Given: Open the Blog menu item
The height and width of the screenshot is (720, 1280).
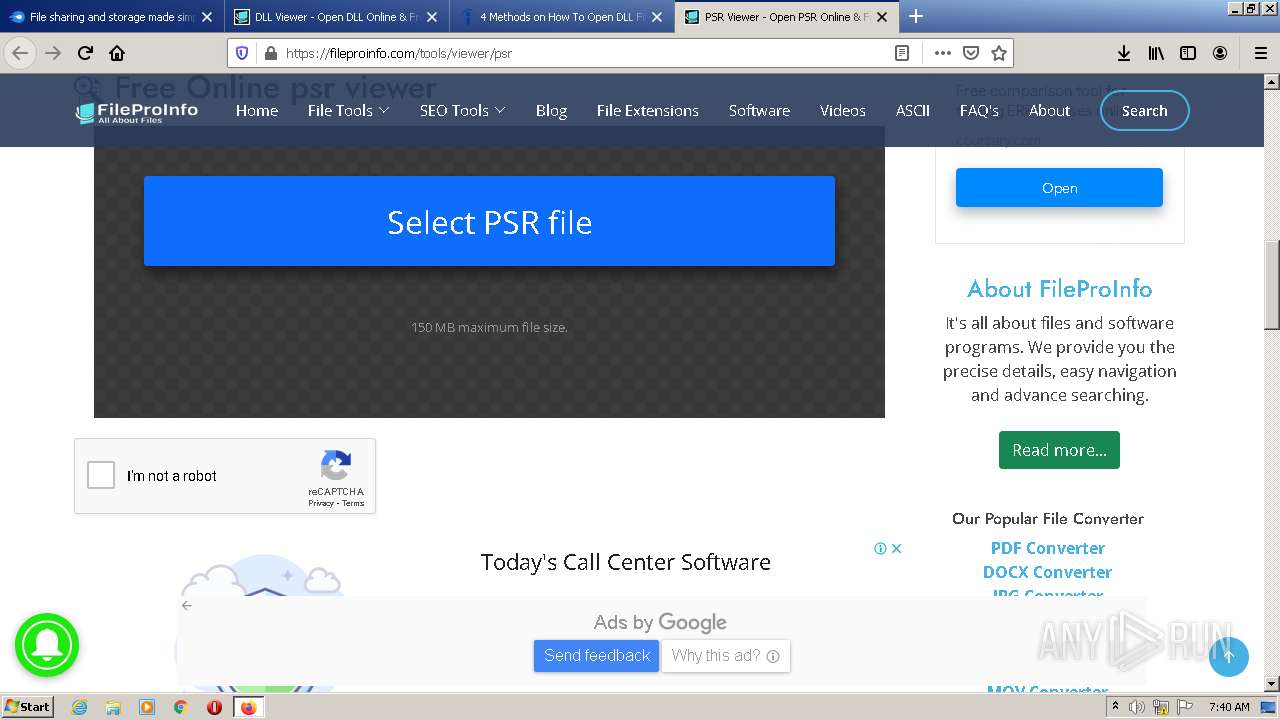Looking at the screenshot, I should 551,111.
